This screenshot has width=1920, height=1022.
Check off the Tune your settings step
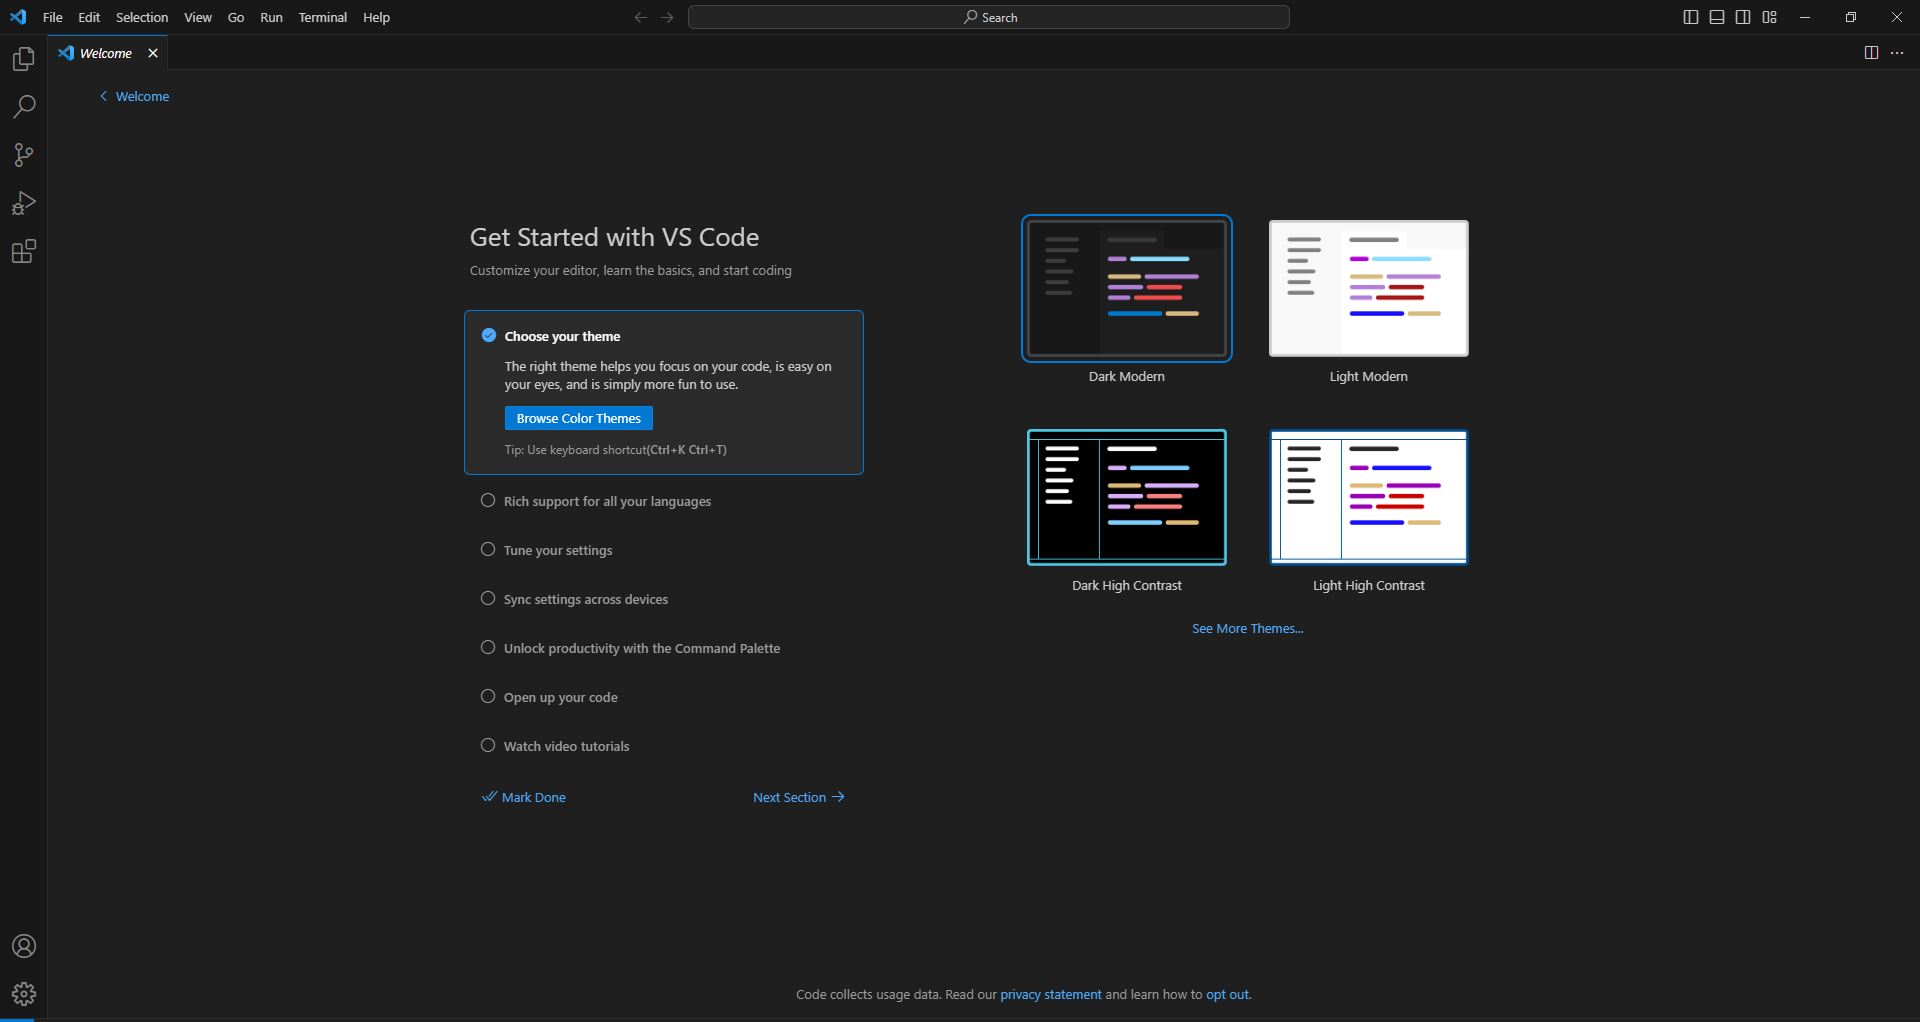[488, 549]
